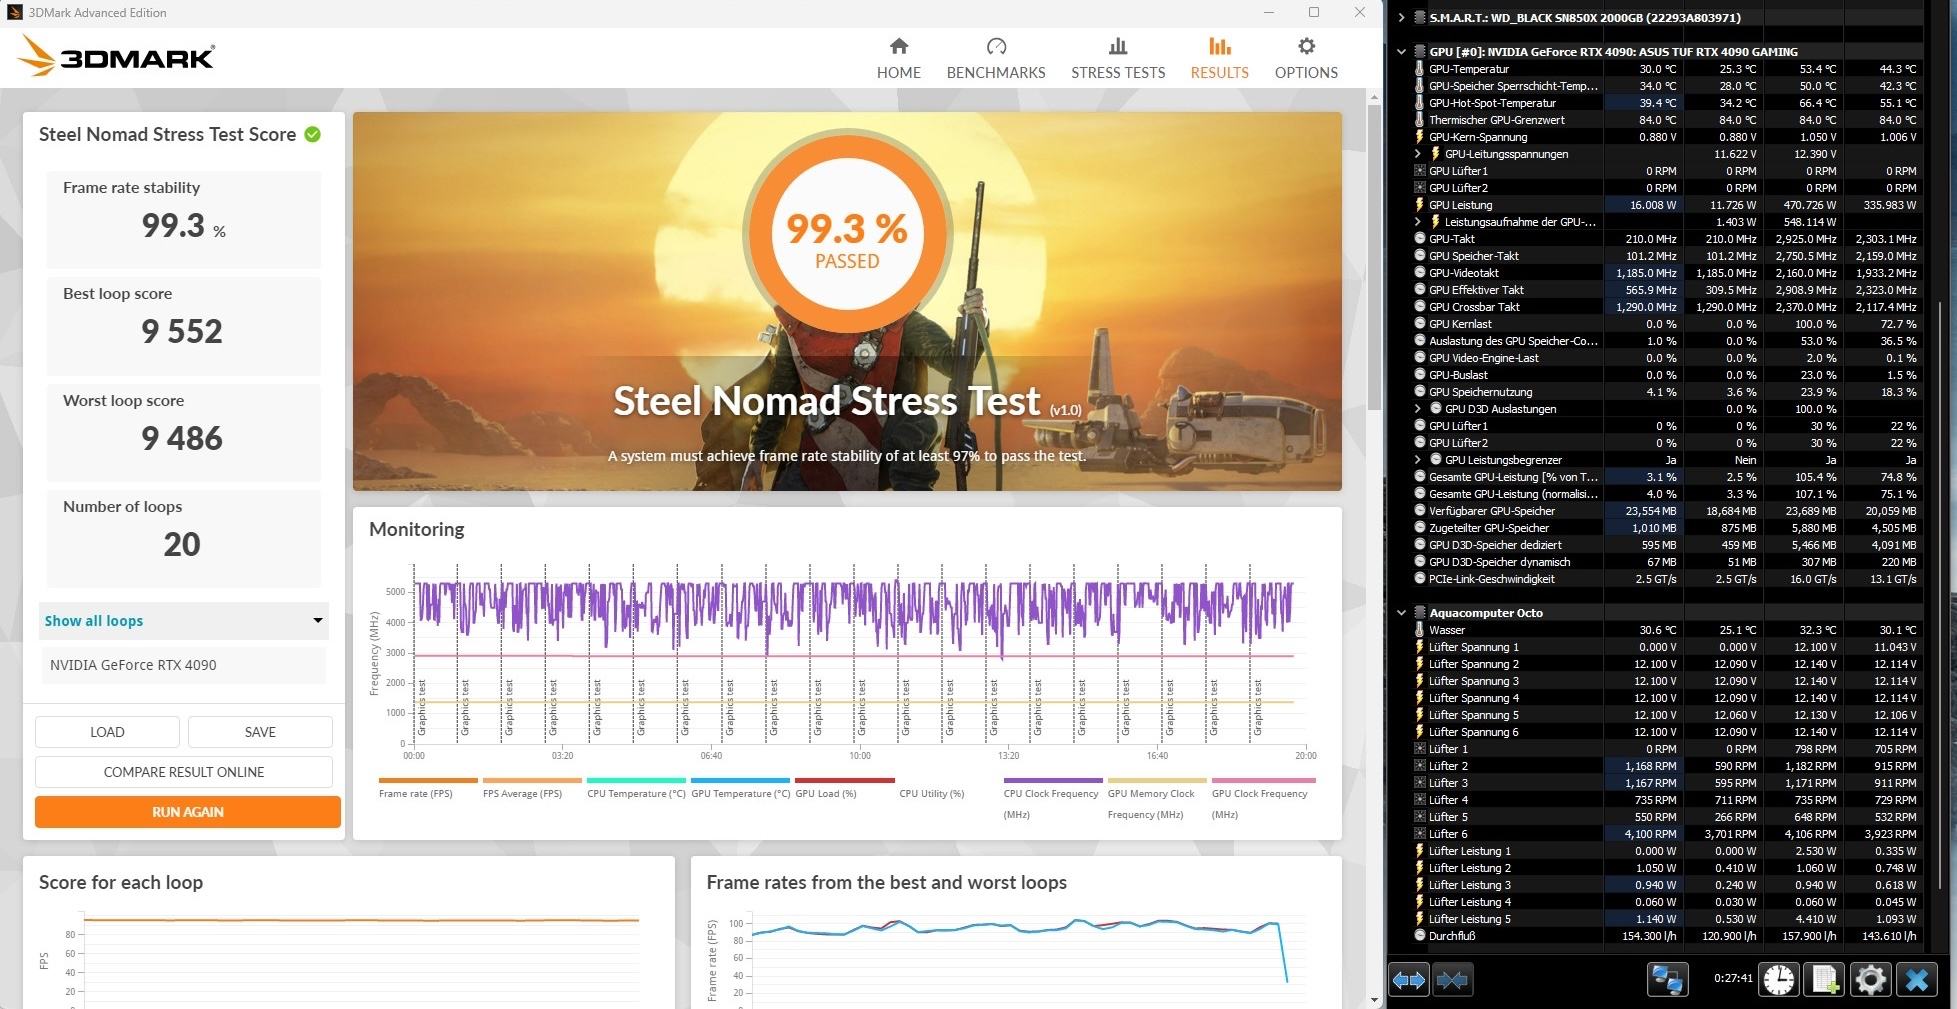Click the 3DMark window title bar icon
Image resolution: width=1957 pixels, height=1009 pixels.
(14, 12)
